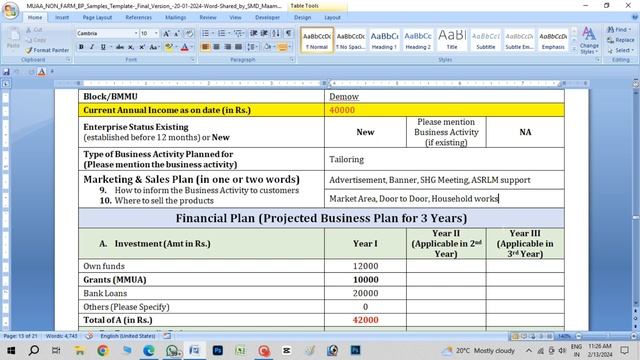Image resolution: width=640 pixels, height=360 pixels.
Task: Expand the Font dialog launcher
Action: 193,60
